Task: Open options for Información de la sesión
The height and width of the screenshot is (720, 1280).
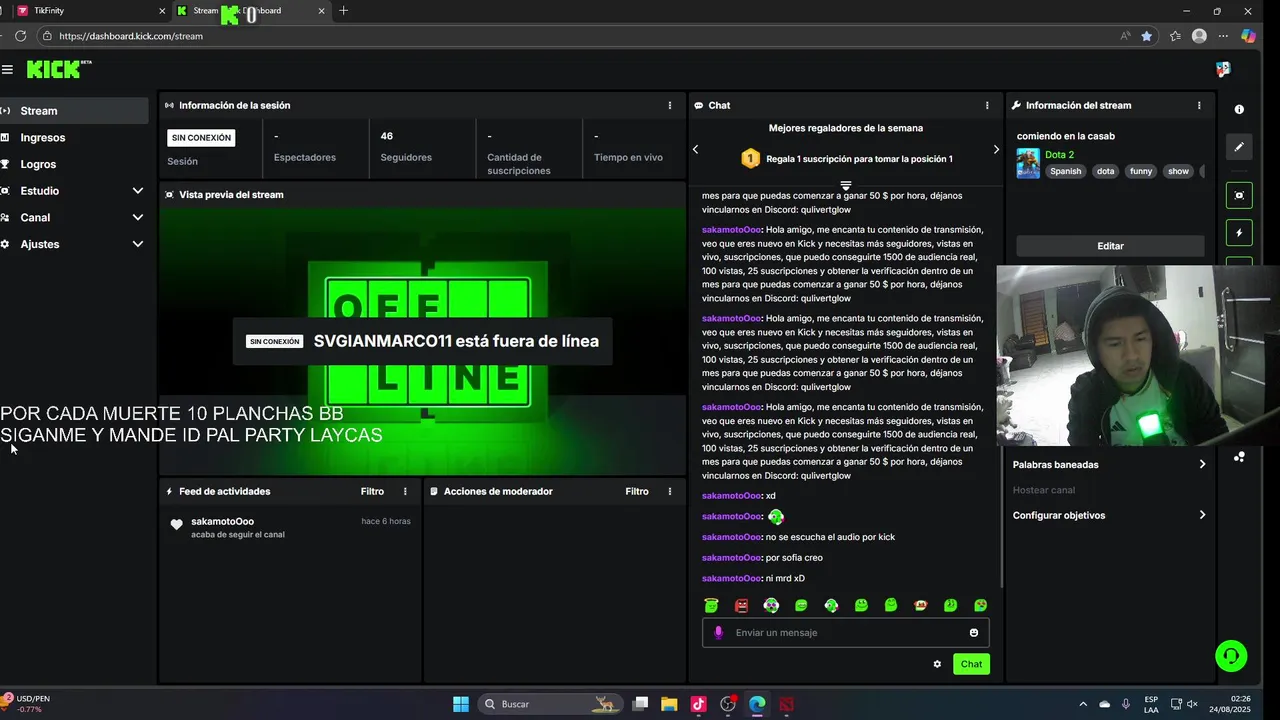Action: tap(670, 105)
